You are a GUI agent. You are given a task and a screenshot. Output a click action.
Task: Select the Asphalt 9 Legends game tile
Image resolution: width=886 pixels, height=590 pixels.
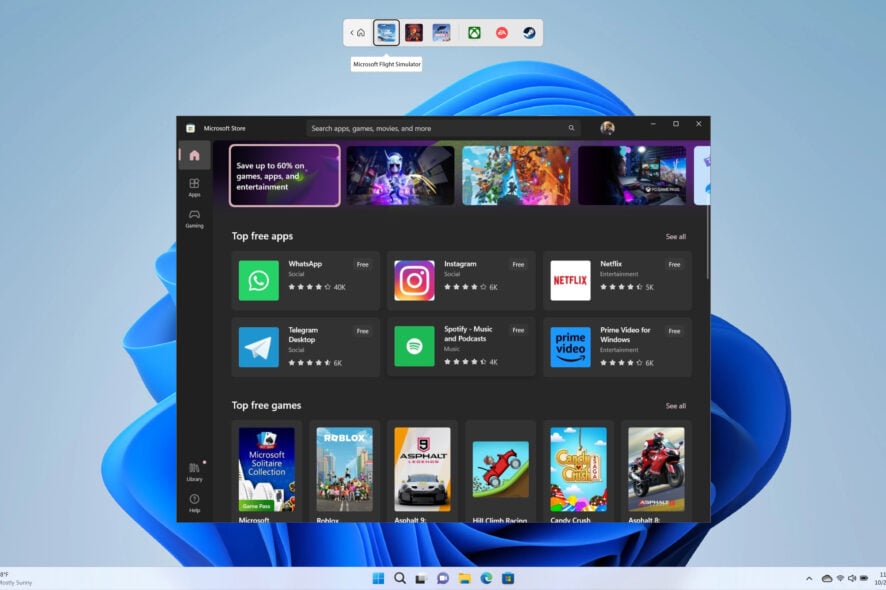(x=423, y=472)
